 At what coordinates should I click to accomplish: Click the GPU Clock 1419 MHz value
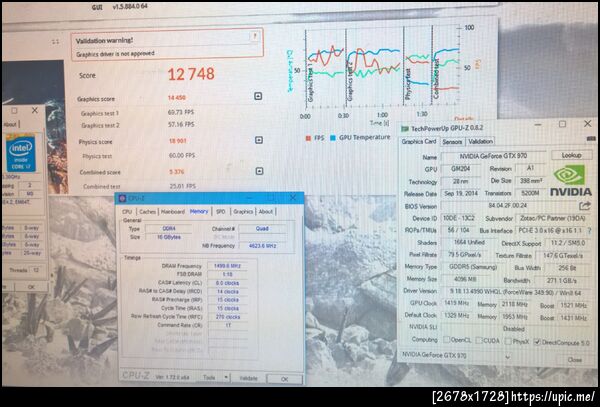[457, 303]
